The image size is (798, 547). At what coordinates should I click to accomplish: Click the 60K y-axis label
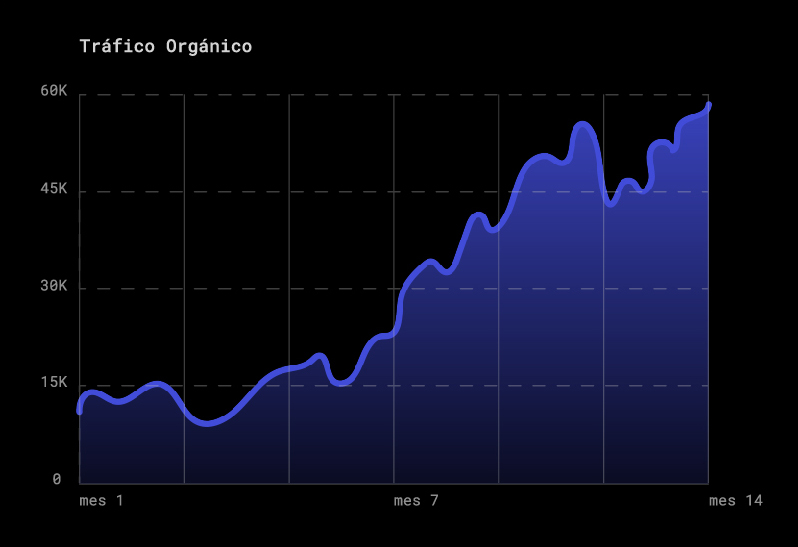point(53,91)
